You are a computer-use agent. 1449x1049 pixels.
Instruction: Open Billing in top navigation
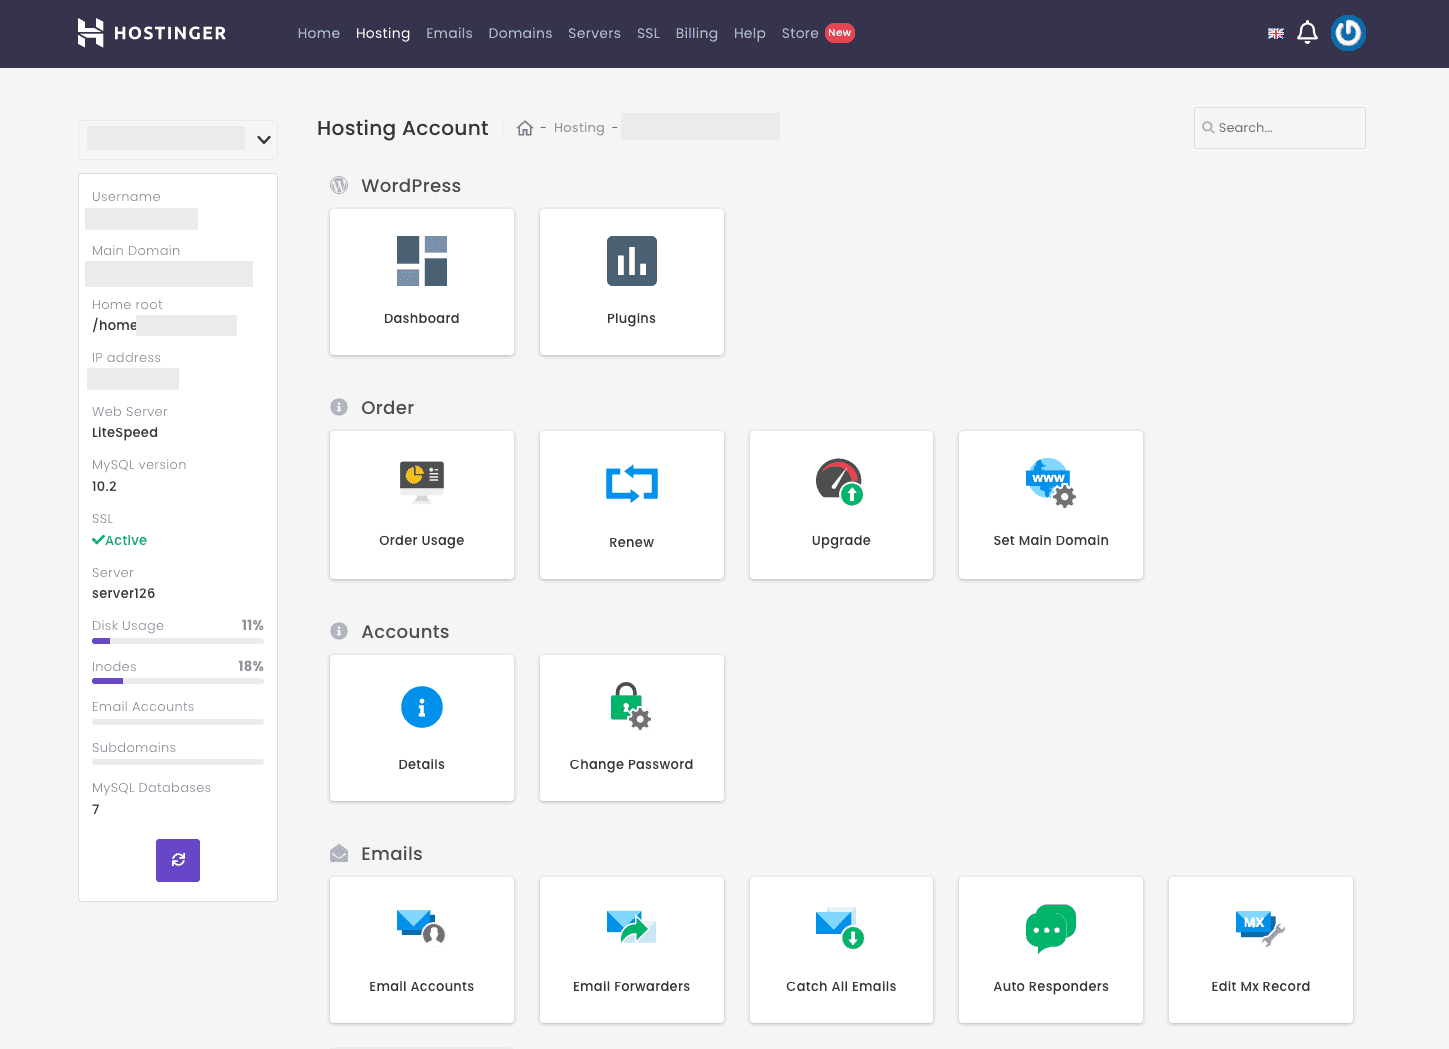[697, 33]
